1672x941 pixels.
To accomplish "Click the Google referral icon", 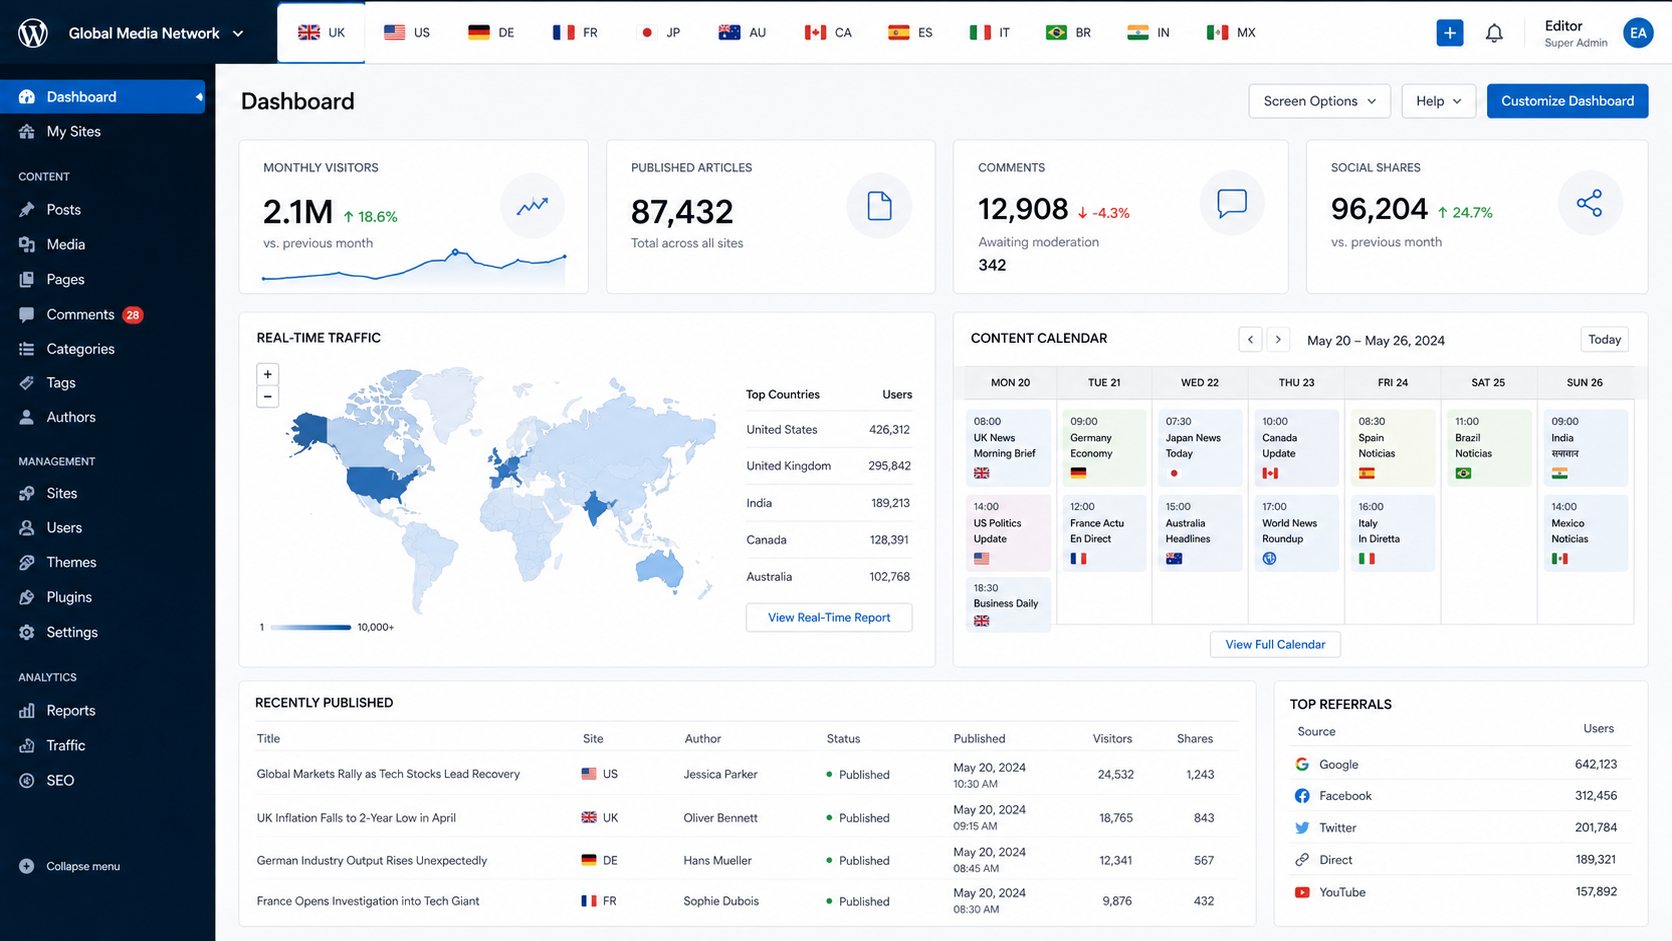I will pyautogui.click(x=1302, y=764).
